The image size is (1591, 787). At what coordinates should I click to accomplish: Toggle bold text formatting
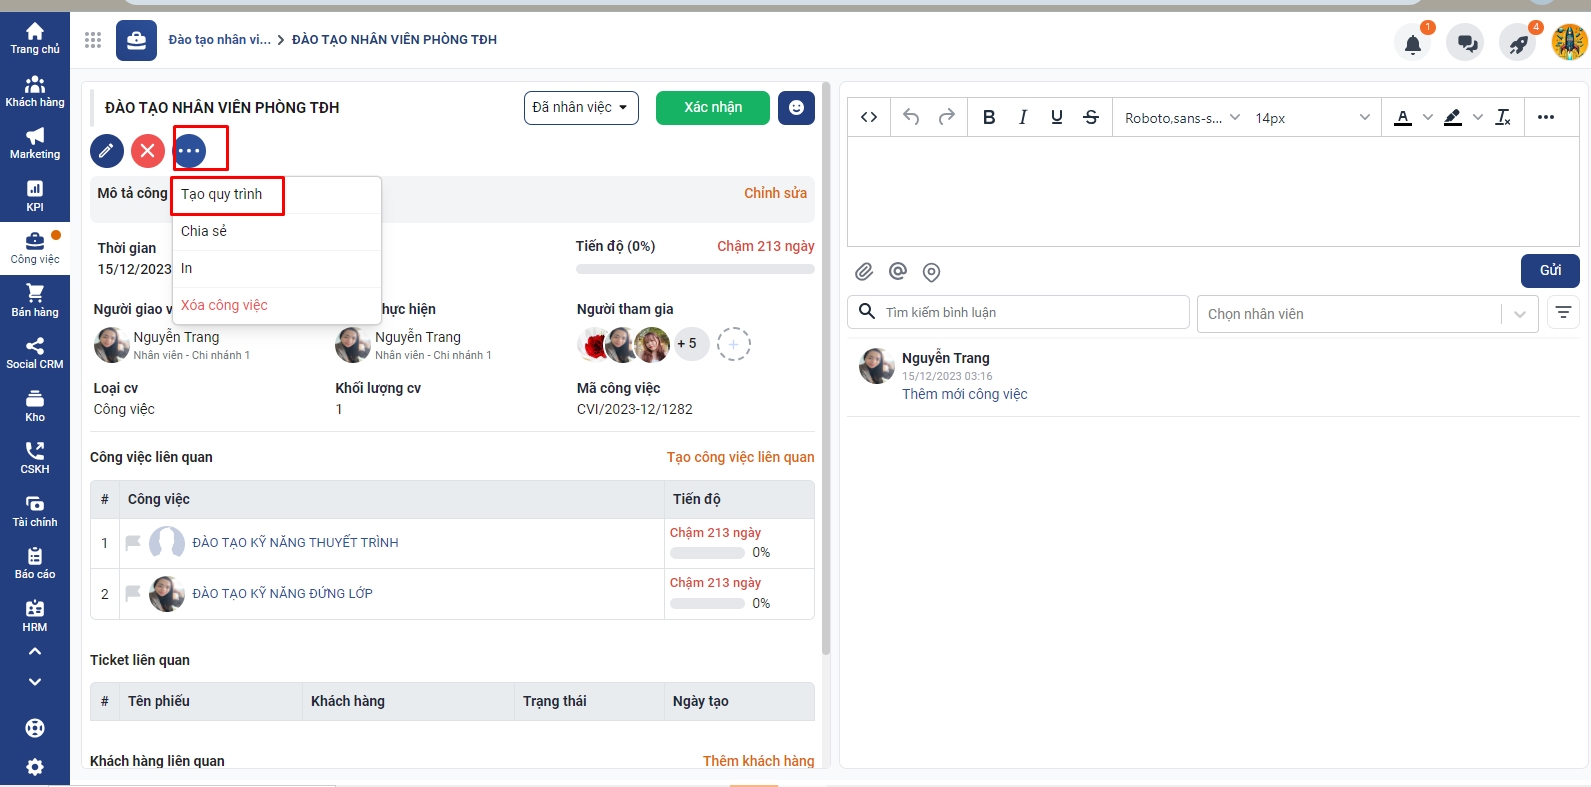(x=988, y=118)
